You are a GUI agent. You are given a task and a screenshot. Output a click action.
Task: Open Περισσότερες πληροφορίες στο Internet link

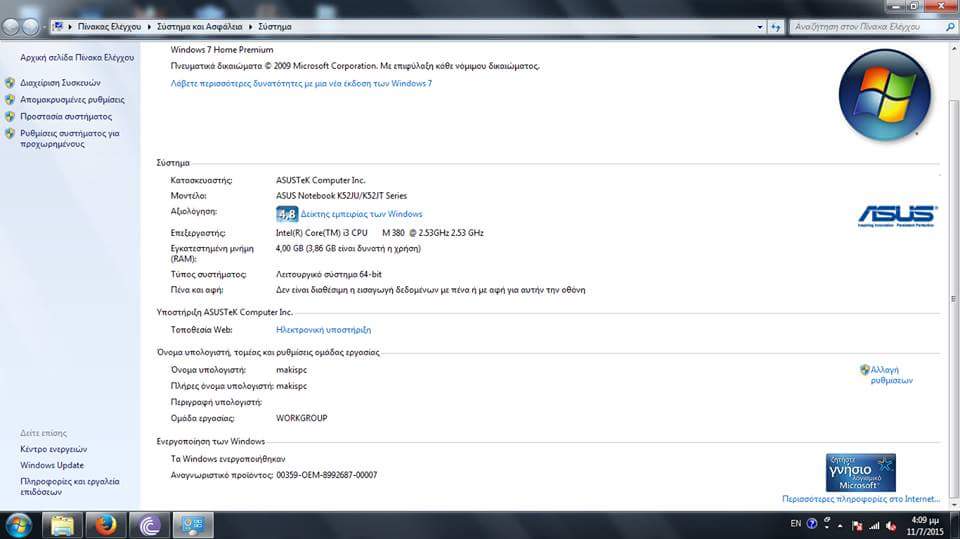coord(860,499)
